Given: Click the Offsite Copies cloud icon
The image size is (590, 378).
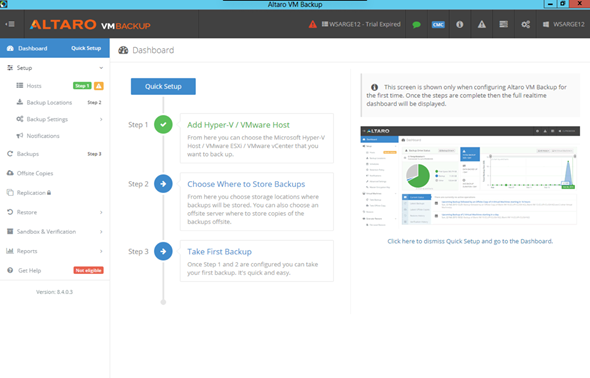Looking at the screenshot, I should (x=10, y=173).
